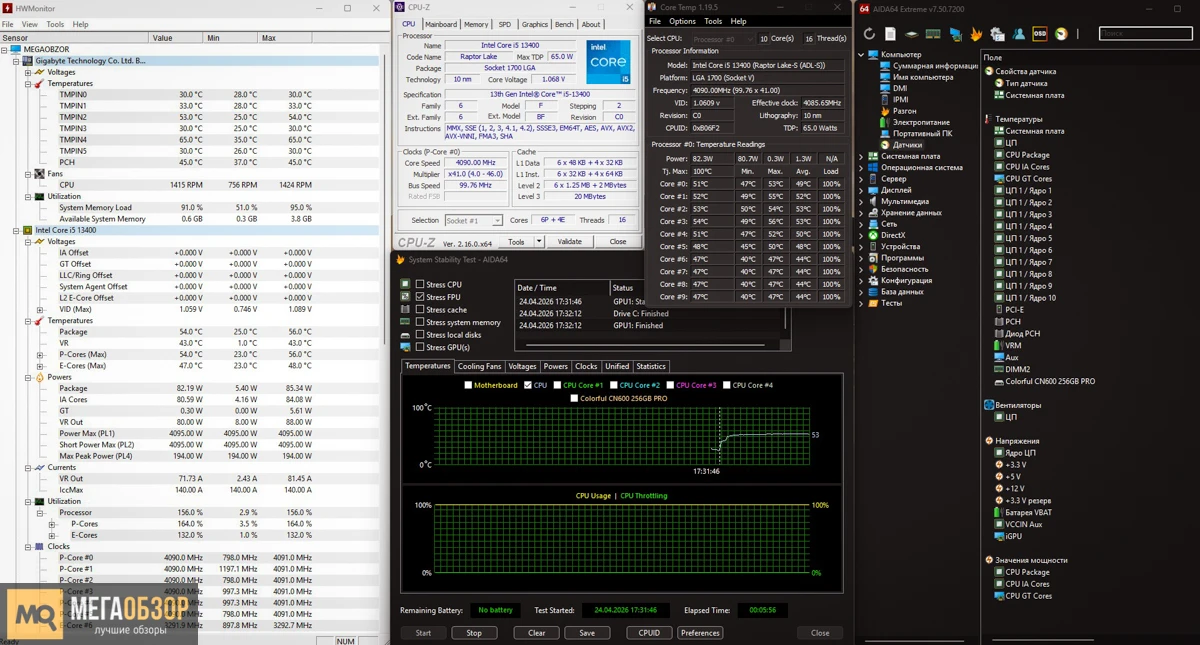Expand the Системная плата node in AIDA64
The height and width of the screenshot is (645, 1200).
click(x=861, y=156)
